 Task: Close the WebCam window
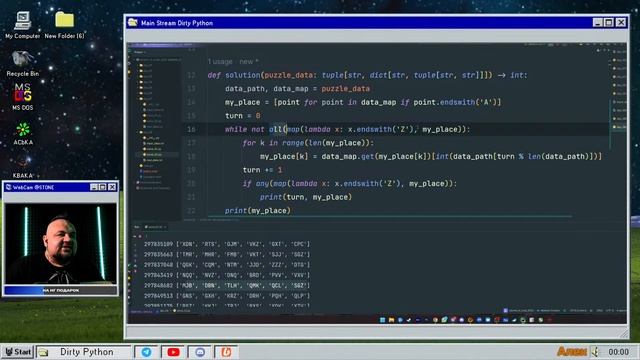(x=112, y=187)
